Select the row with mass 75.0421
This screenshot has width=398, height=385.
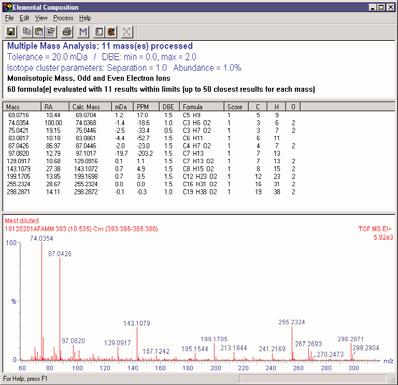[152, 130]
